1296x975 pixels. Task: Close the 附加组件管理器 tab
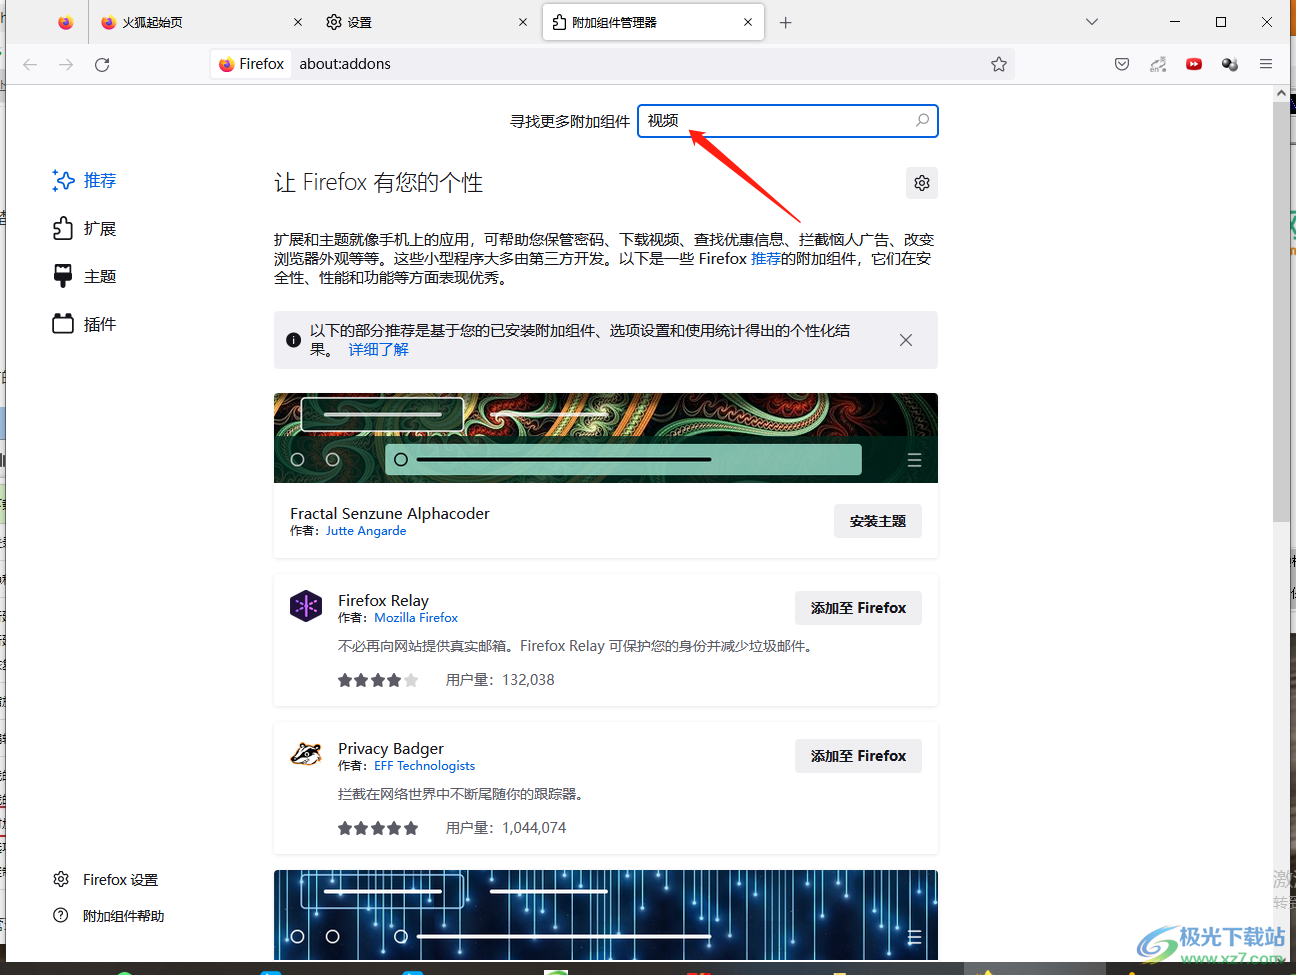click(x=748, y=22)
